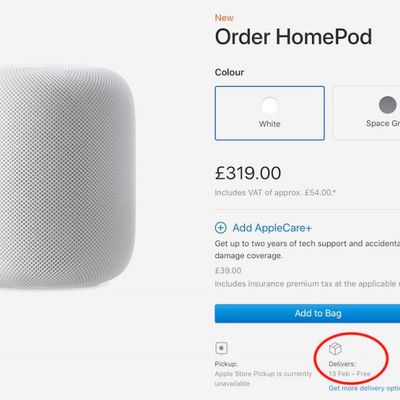The image size is (400, 400).
Task: Click the Order HomePod heading
Action: tap(293, 37)
